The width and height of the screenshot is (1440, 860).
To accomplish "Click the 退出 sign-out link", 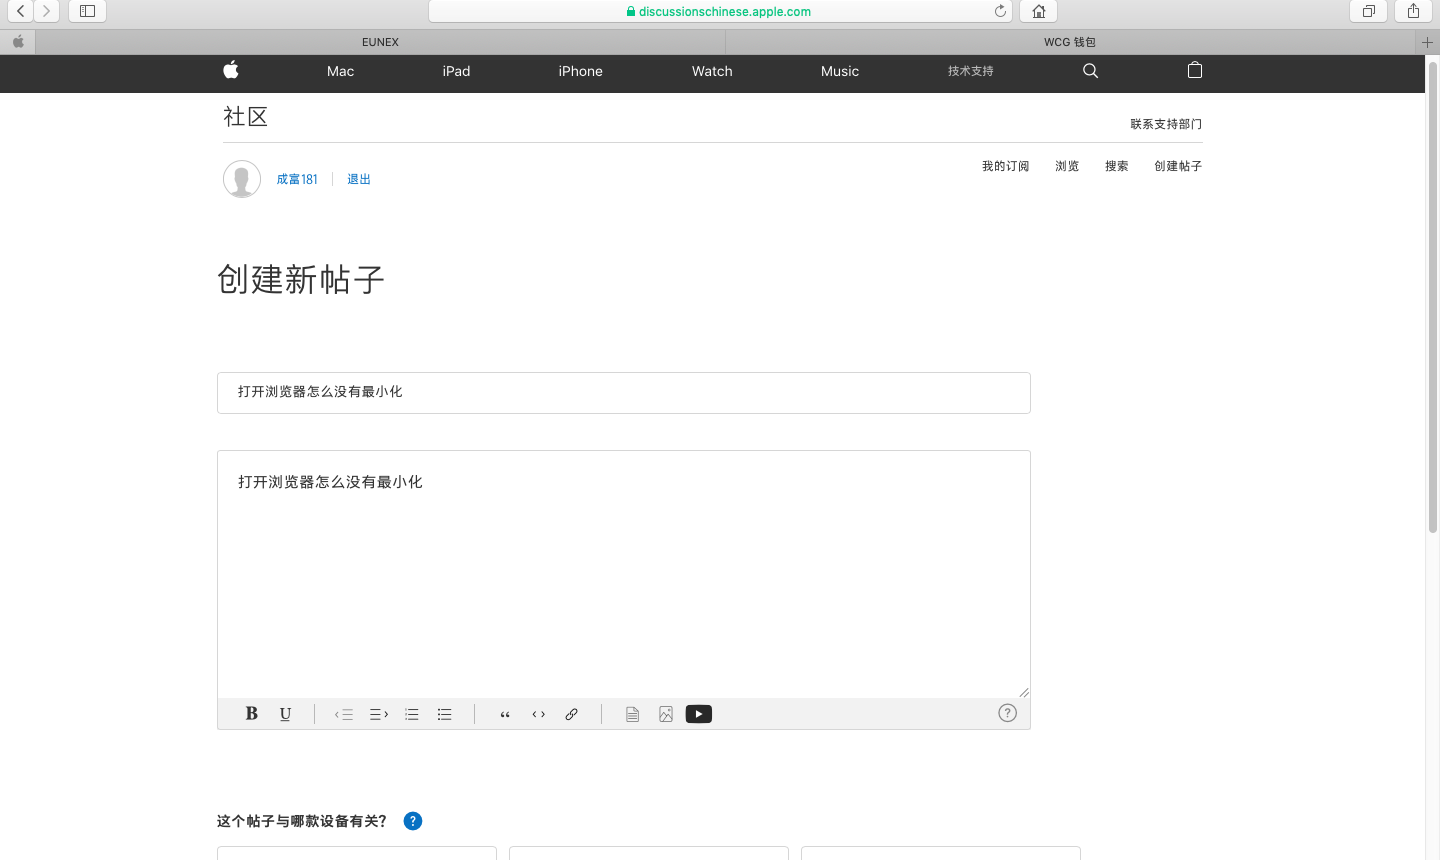I will coord(359,179).
